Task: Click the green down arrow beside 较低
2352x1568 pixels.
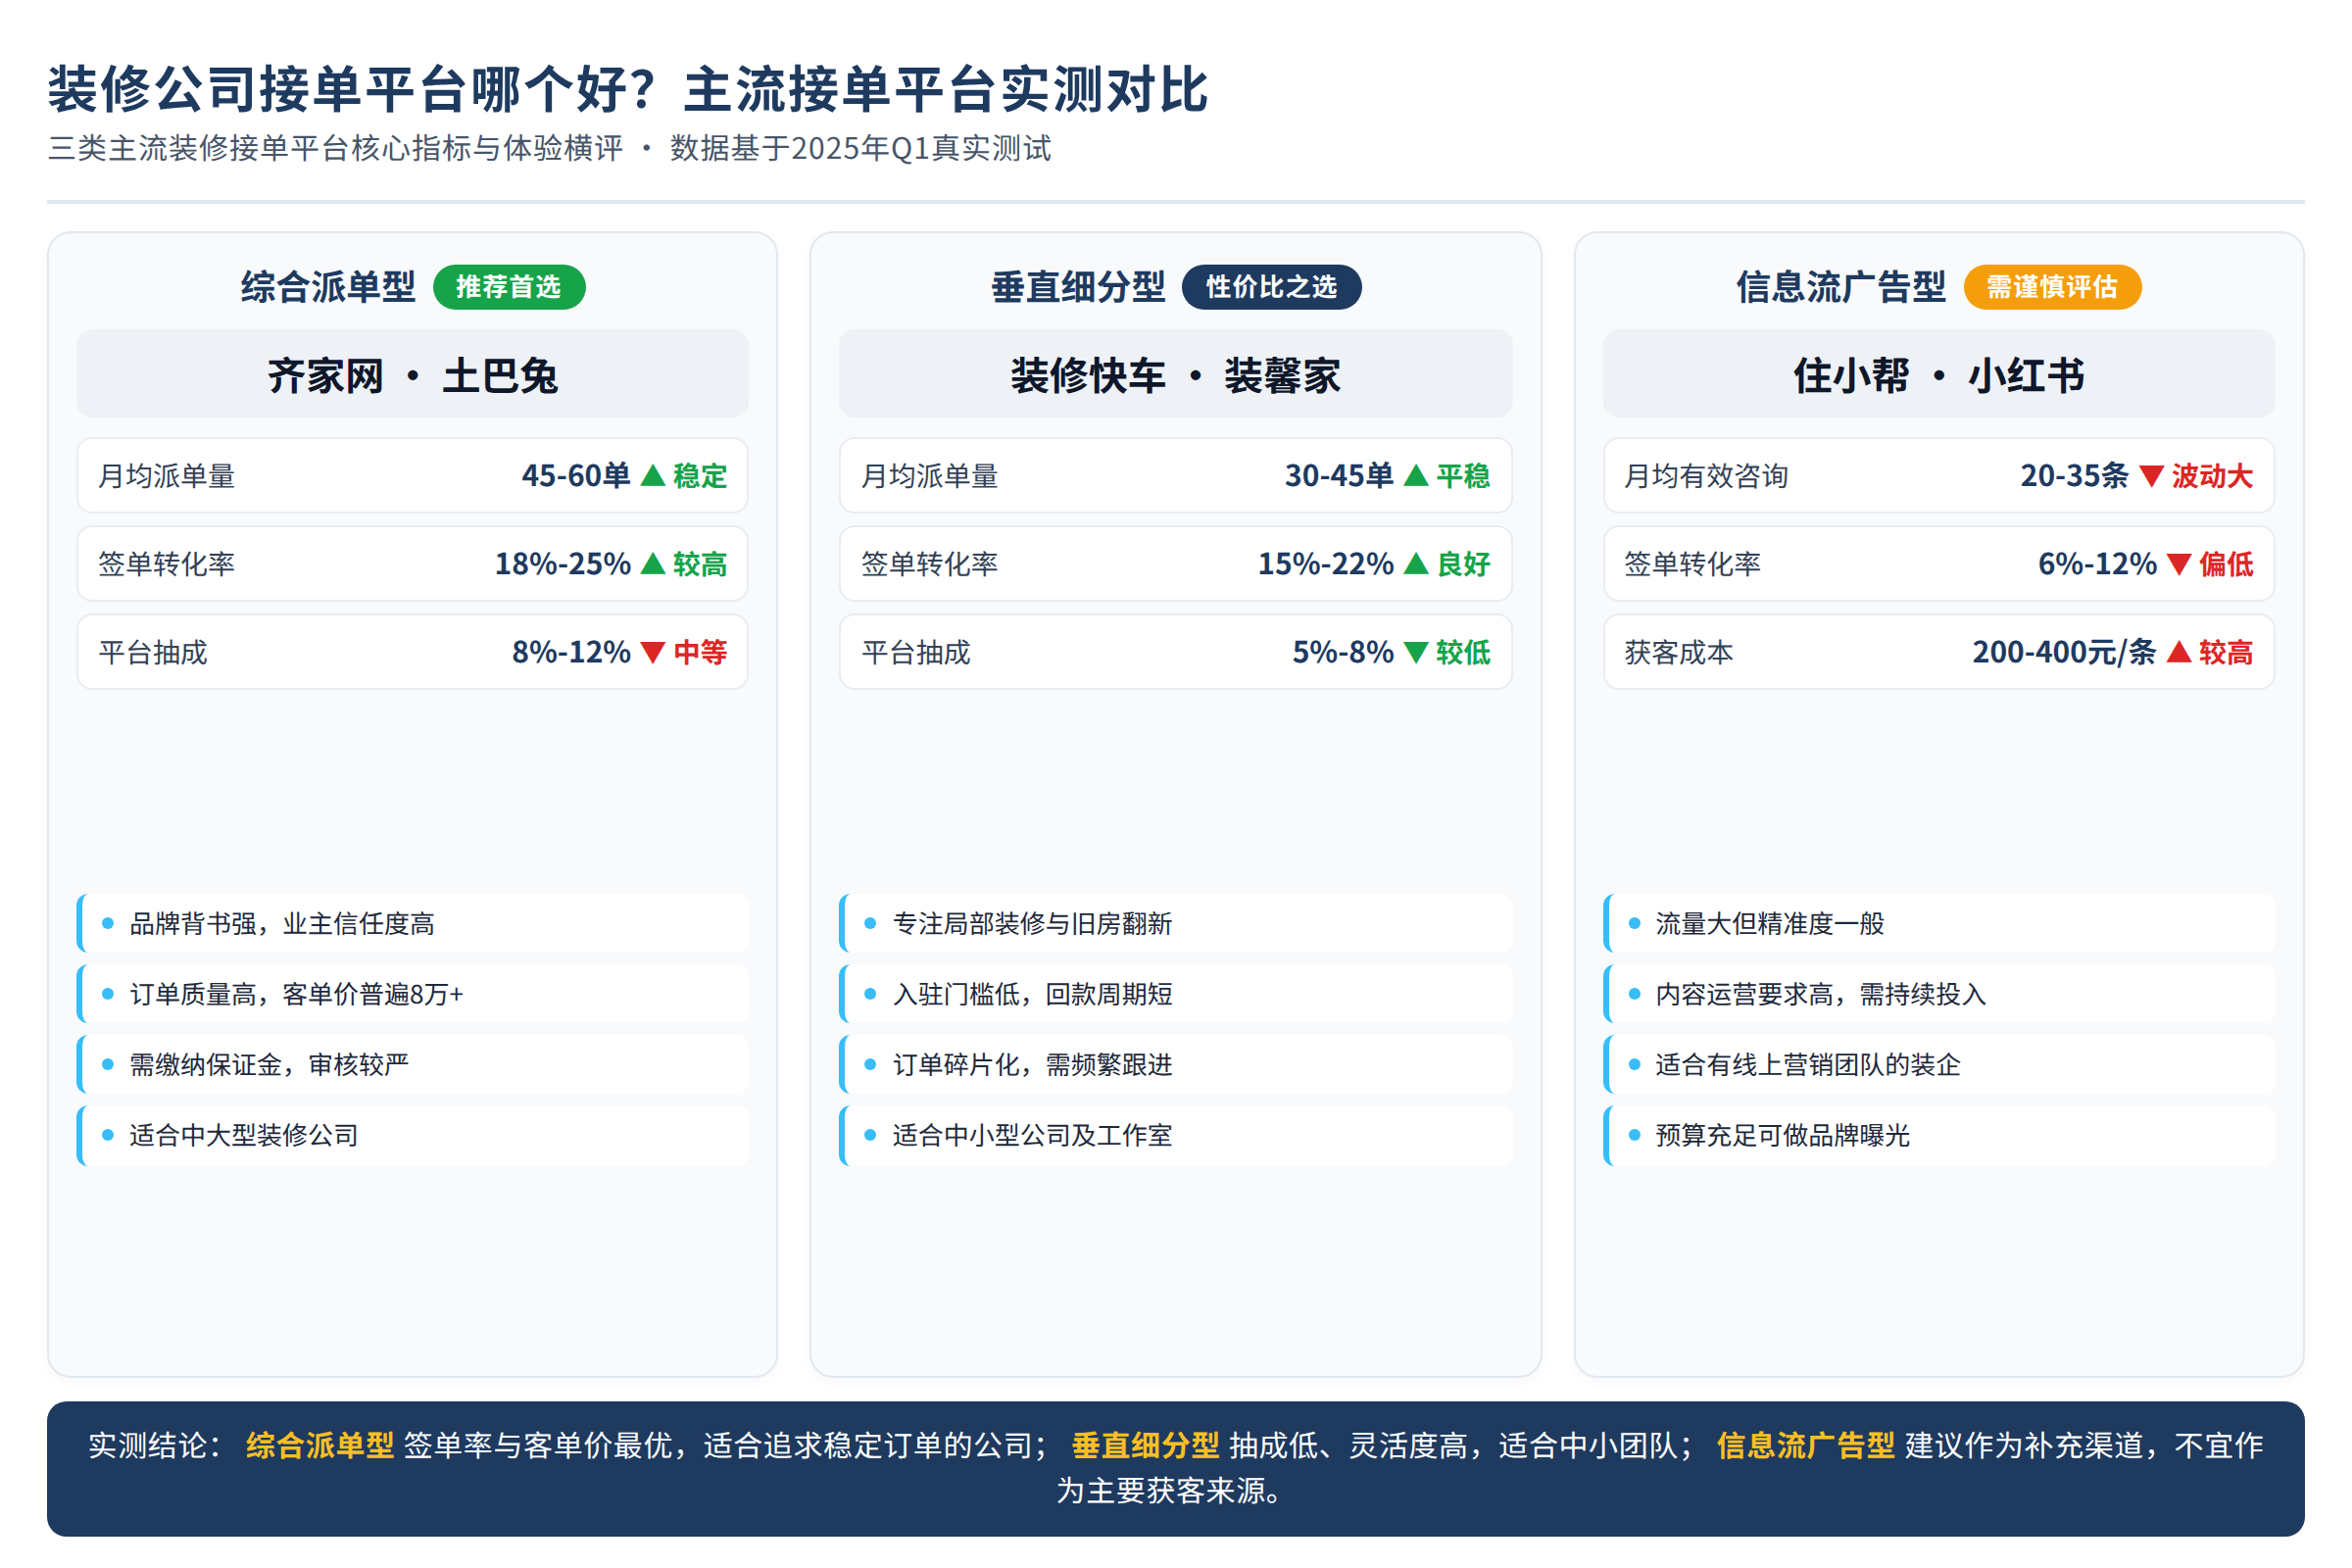Action: click(1415, 652)
